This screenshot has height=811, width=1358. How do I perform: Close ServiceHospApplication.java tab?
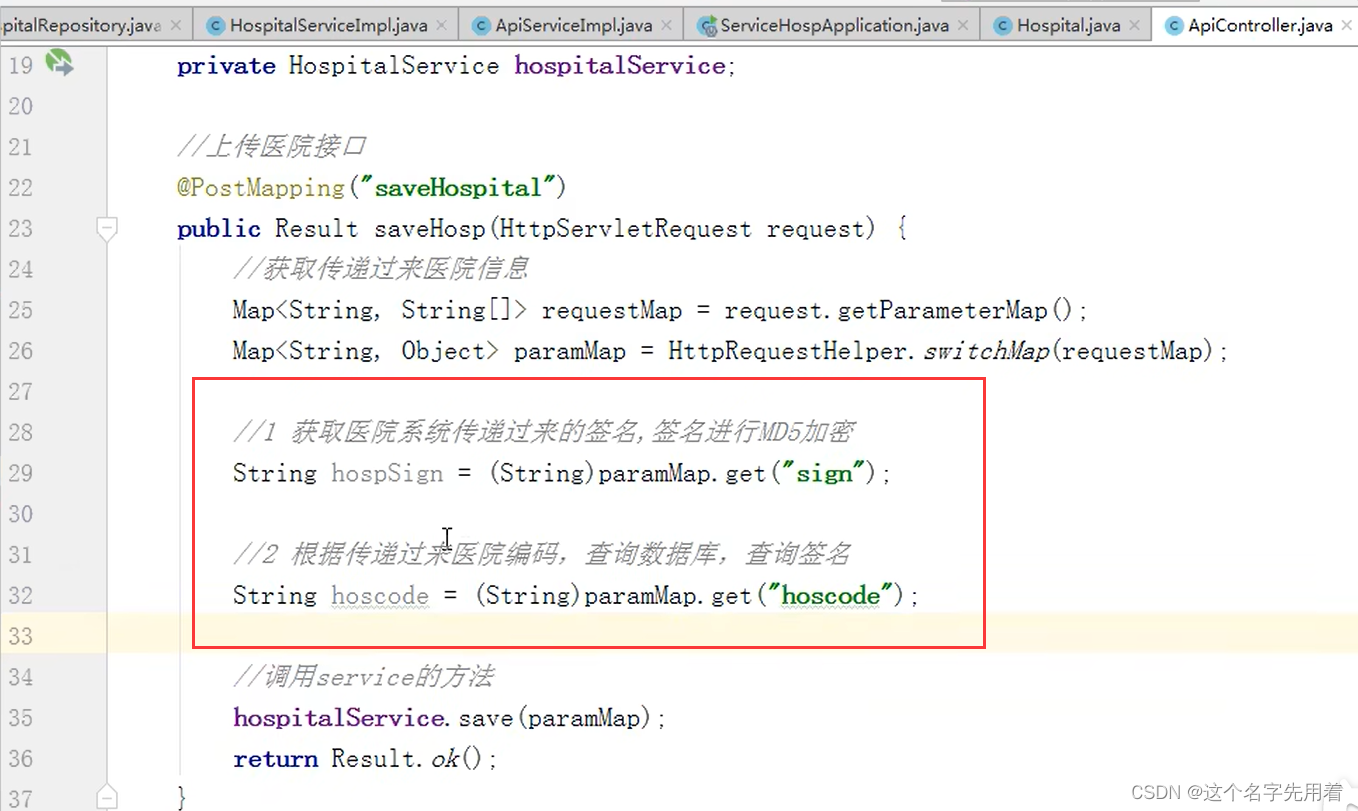coord(963,26)
